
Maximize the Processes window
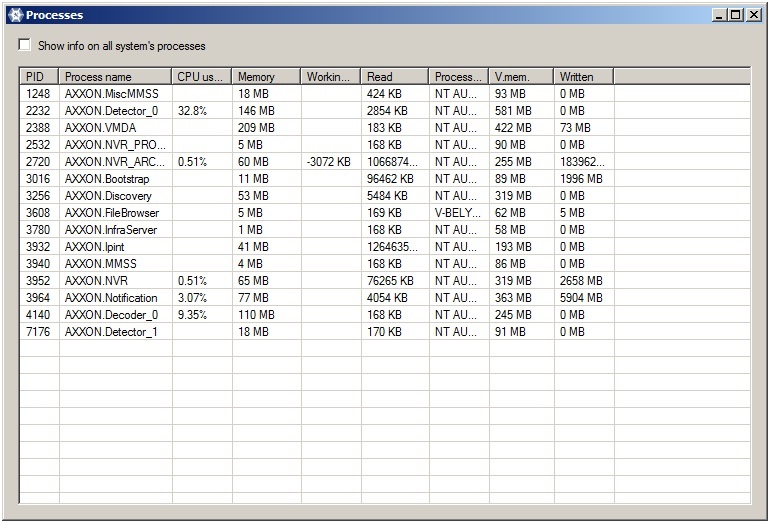735,15
